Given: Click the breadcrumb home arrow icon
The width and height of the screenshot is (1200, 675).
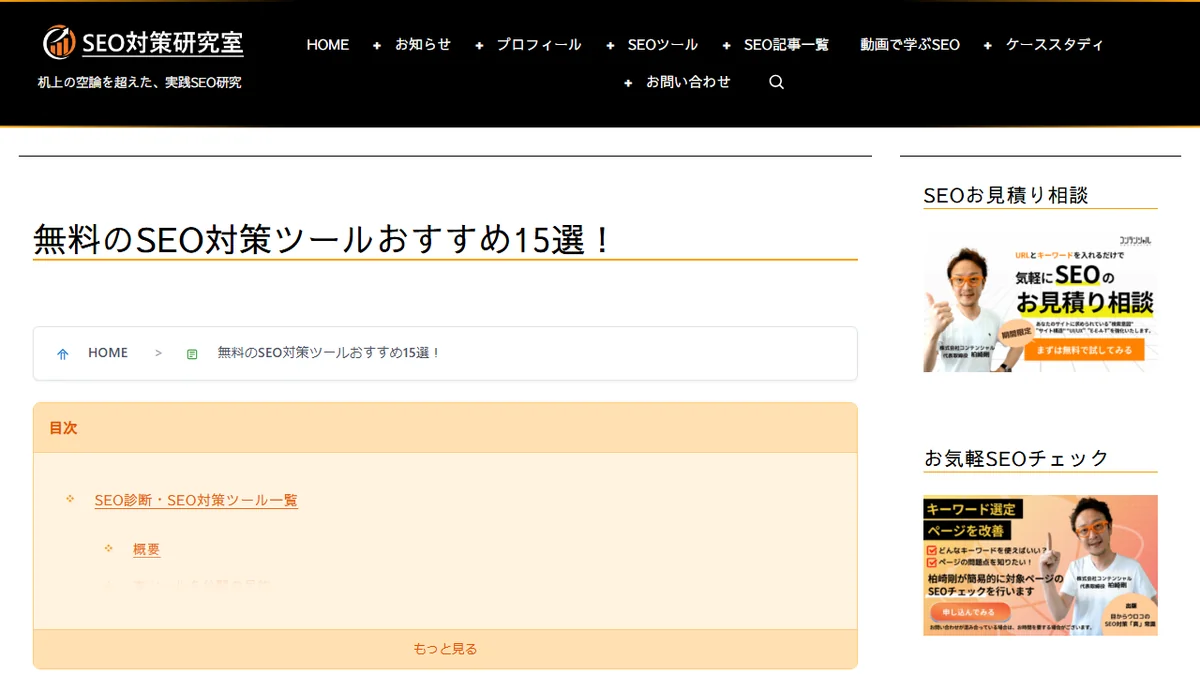Looking at the screenshot, I should click(x=63, y=353).
